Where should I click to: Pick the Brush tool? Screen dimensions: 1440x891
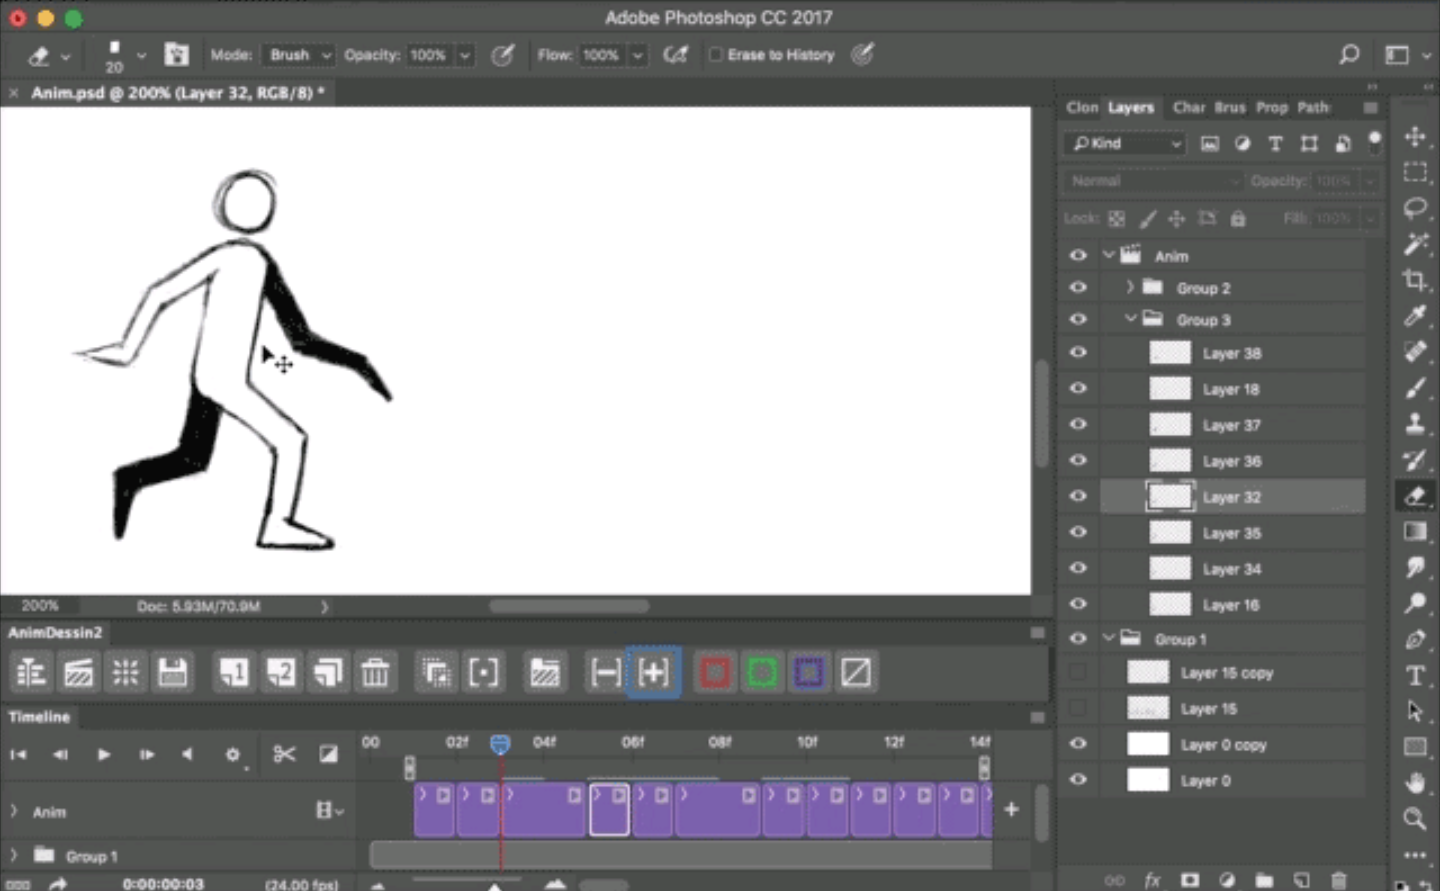click(x=1416, y=388)
